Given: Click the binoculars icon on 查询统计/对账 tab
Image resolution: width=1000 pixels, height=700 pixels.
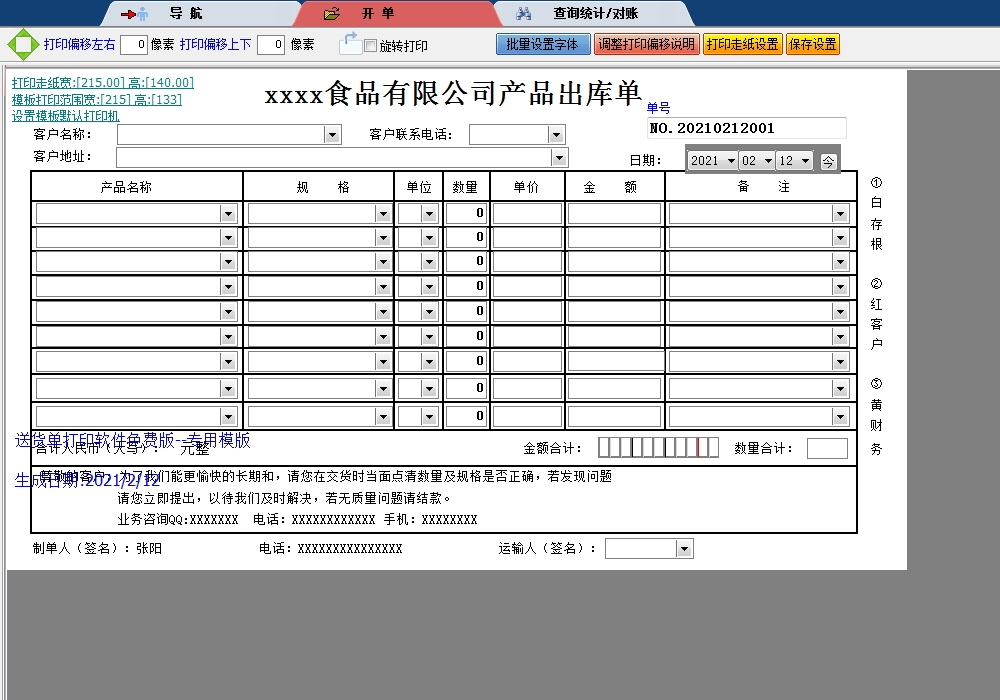Looking at the screenshot, I should click(524, 13).
